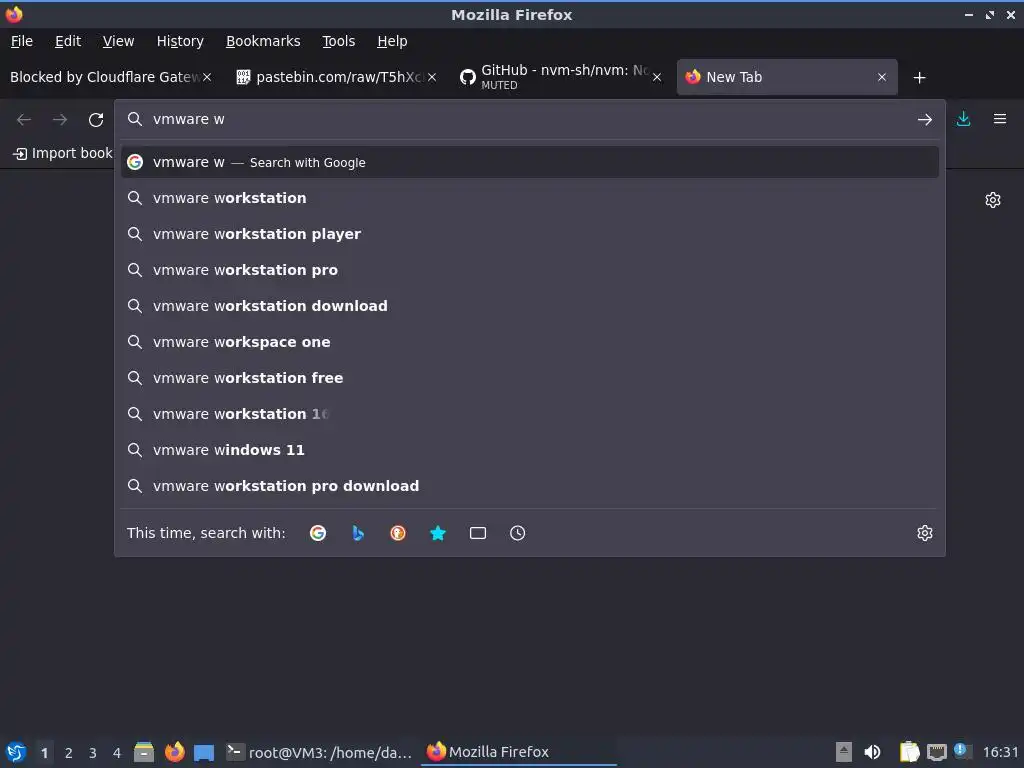Image resolution: width=1024 pixels, height=768 pixels.
Task: Click the removable media tray icon
Action: tap(844, 752)
